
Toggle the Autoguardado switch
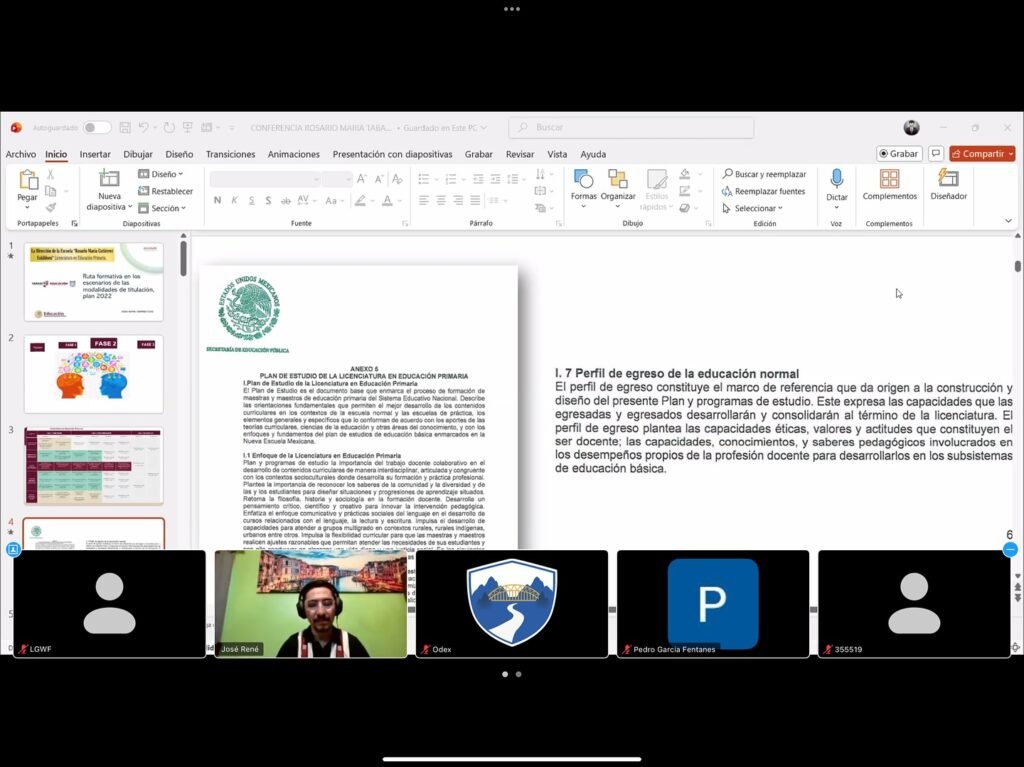[97, 128]
